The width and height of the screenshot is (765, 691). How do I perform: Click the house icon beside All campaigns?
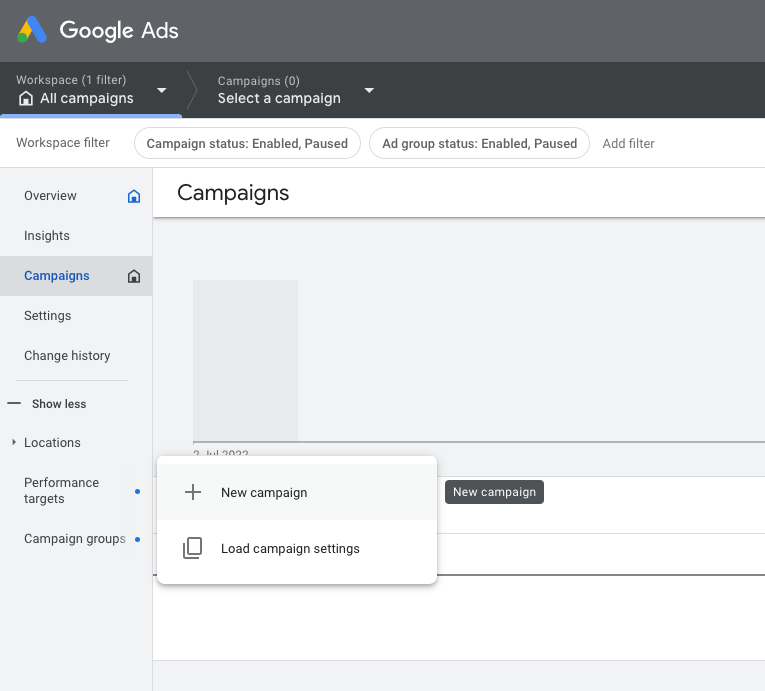(26, 99)
